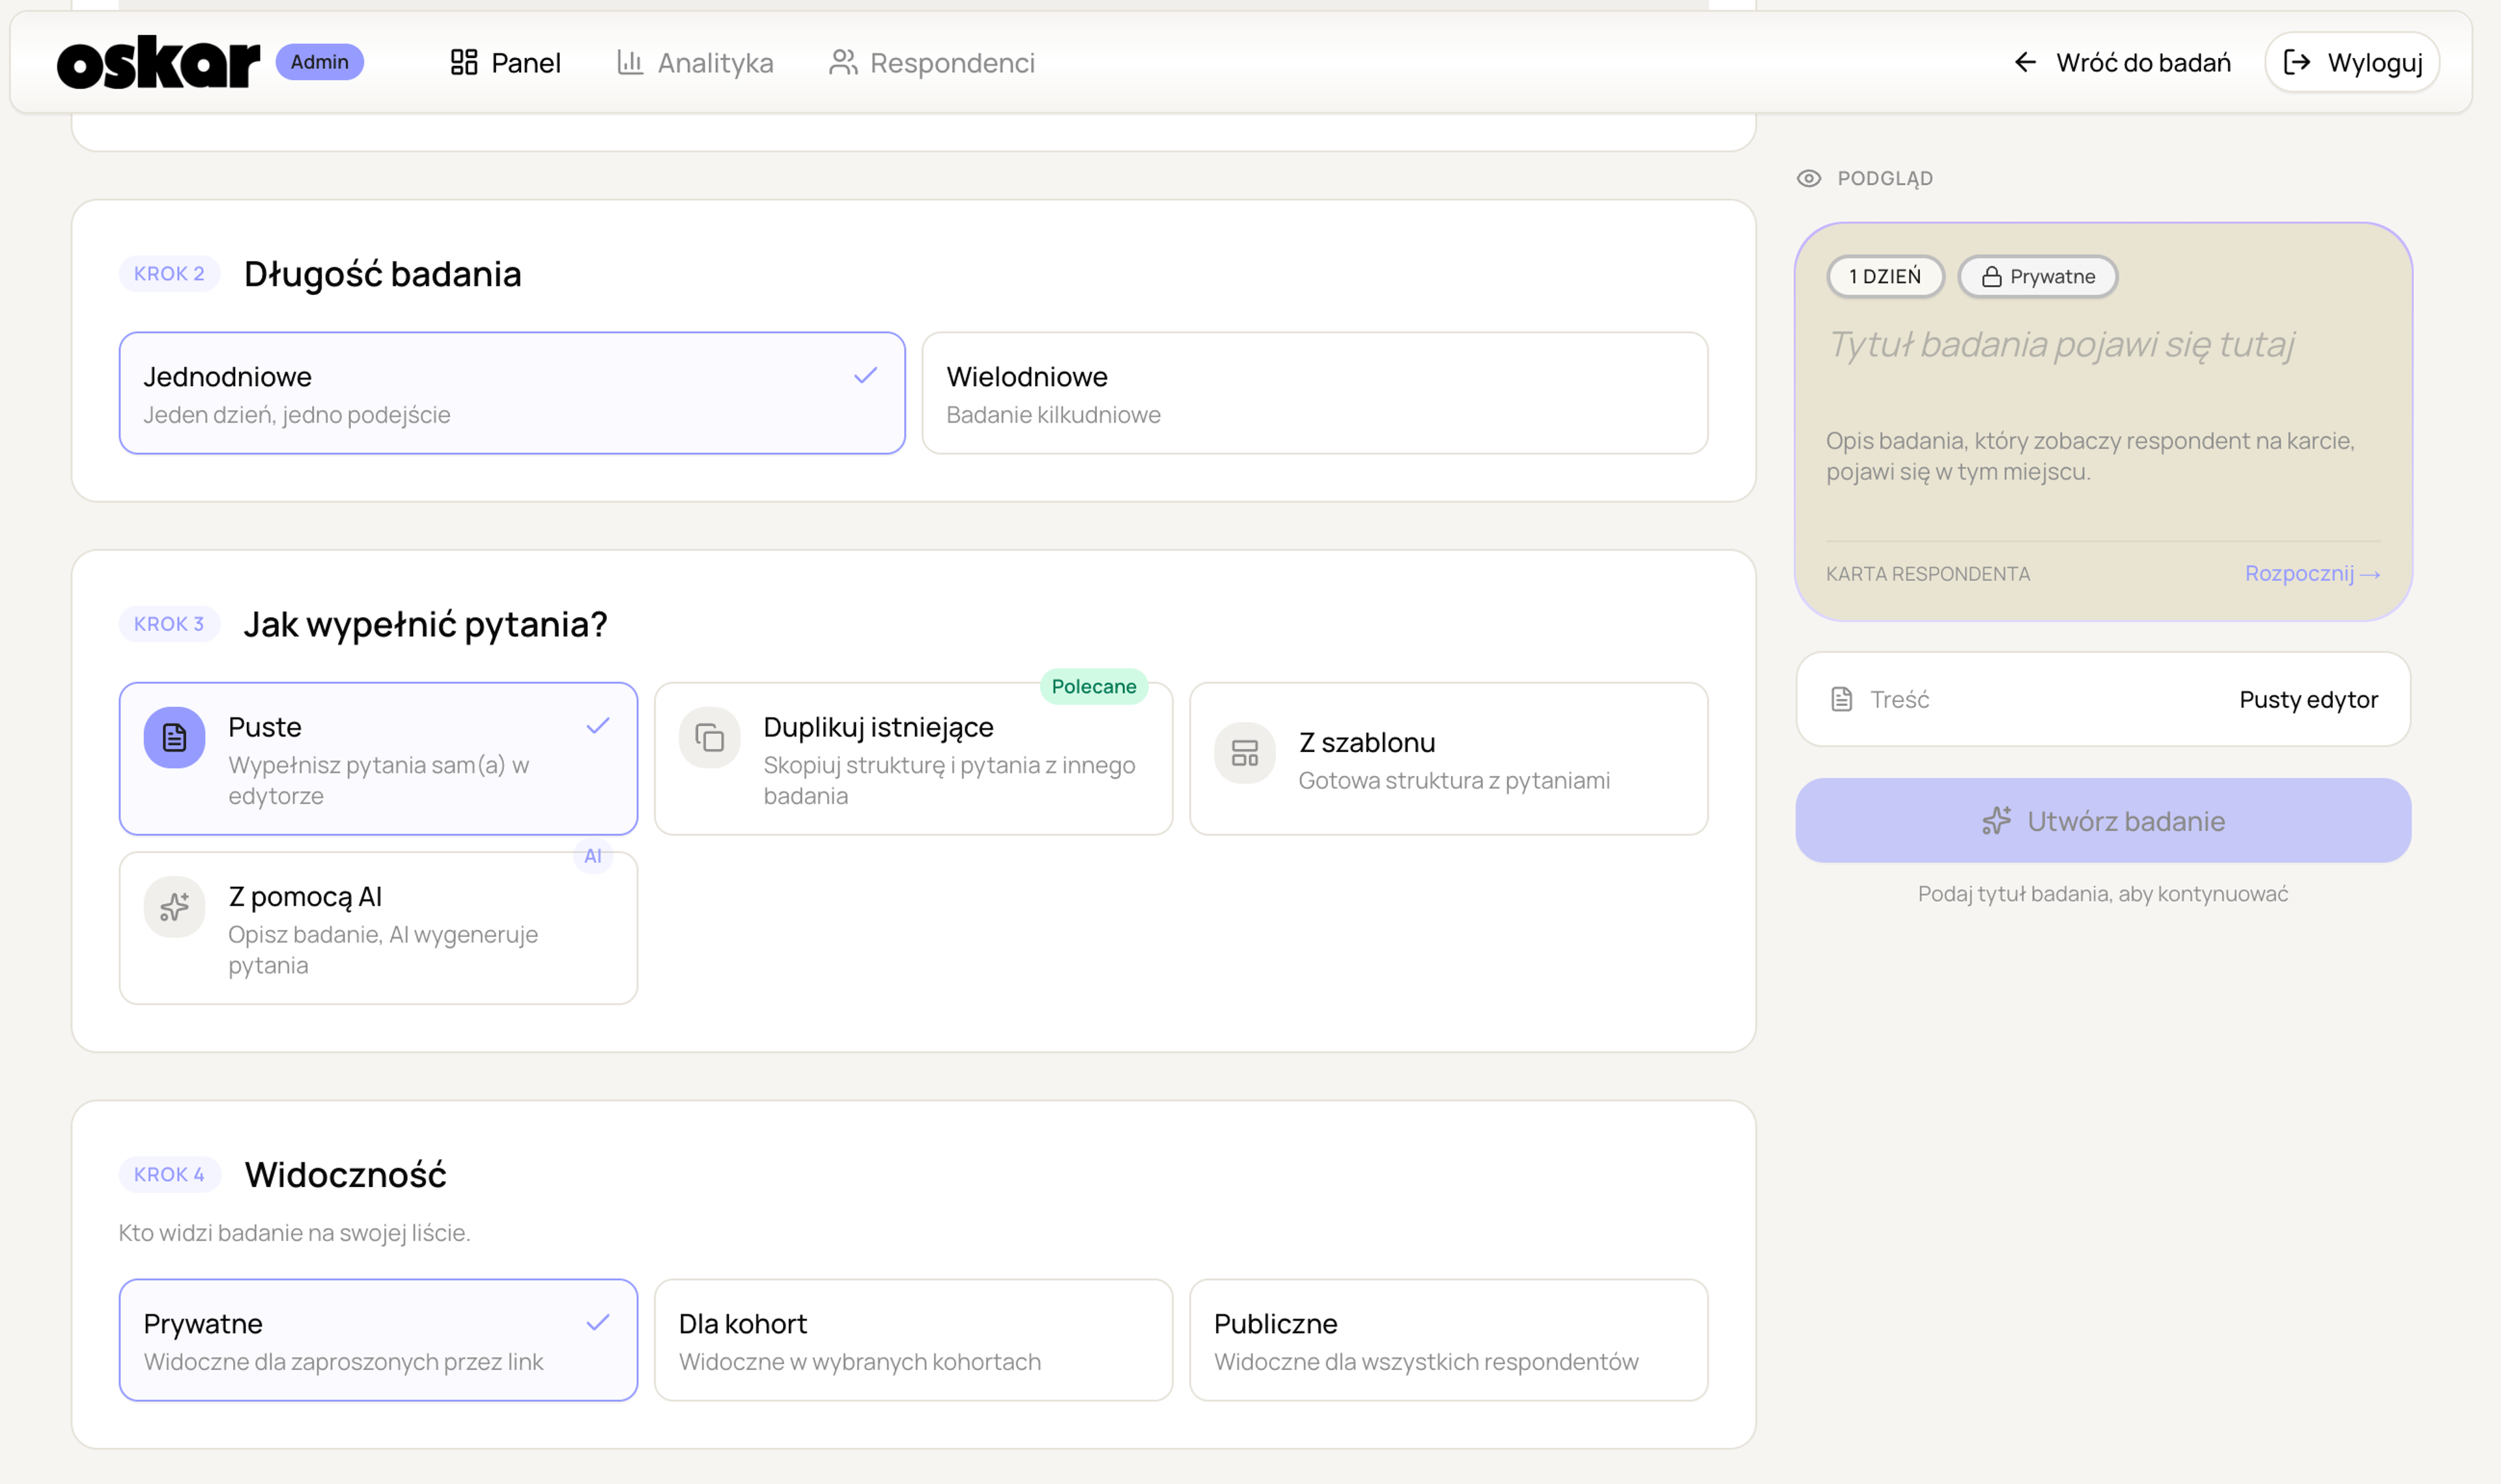Click the template layout icon on Z szablonu
Viewport: 2501px width, 1484px height.
click(1245, 753)
